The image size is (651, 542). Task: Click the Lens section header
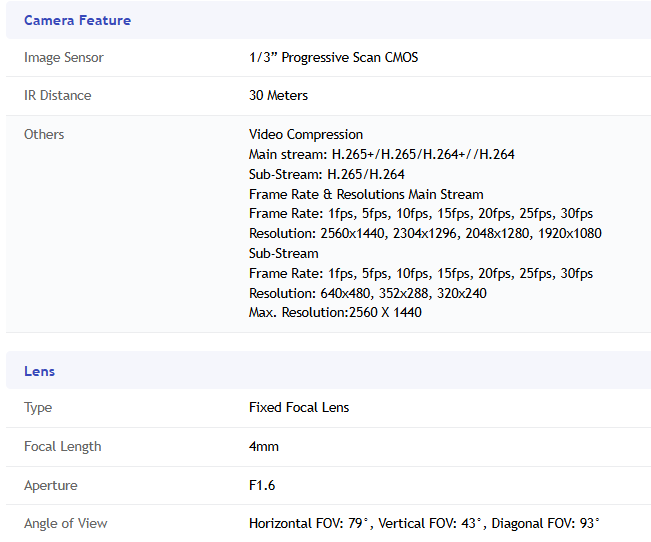(39, 371)
